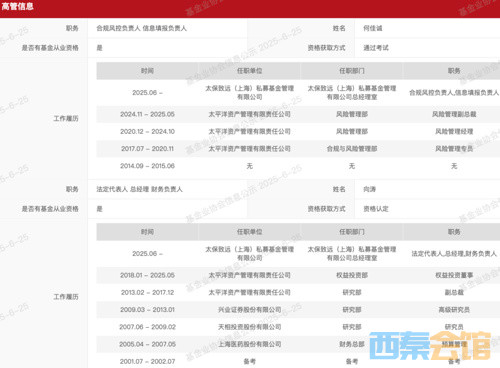
Task: Click 太平洋资产管理有限责任公司 in the 2017.07 row
Action: coord(249,149)
